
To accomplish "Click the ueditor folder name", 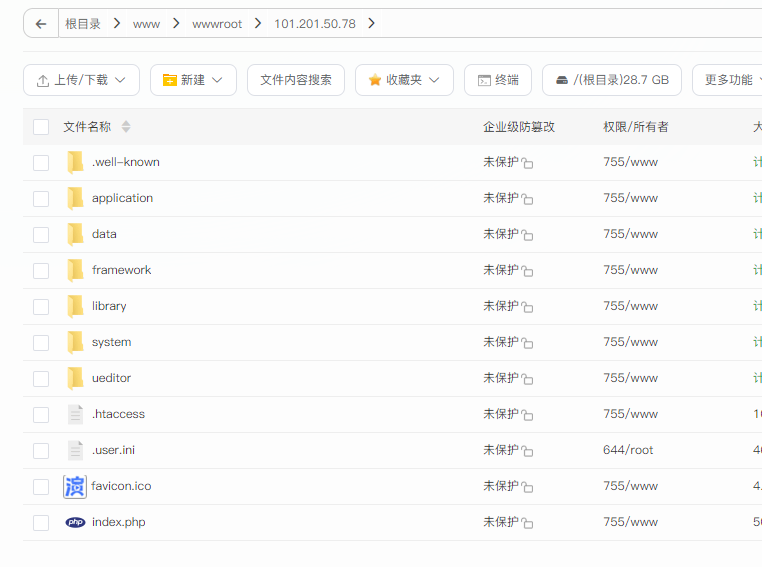I will pyautogui.click(x=111, y=378).
